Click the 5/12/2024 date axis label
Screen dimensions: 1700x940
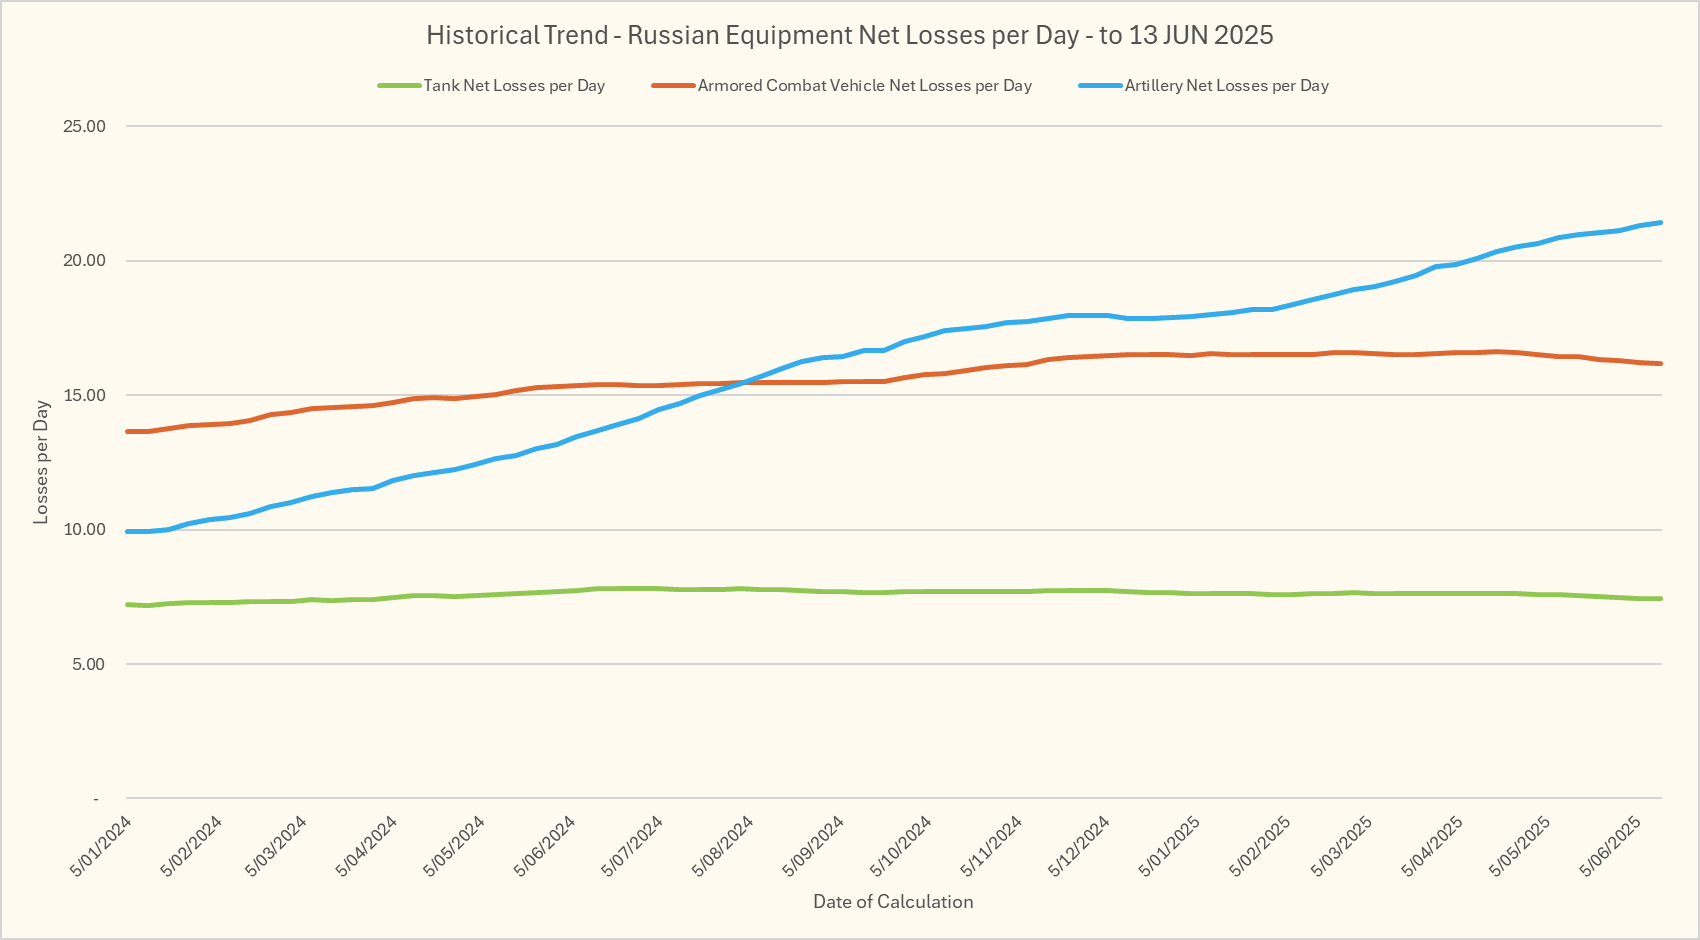pyautogui.click(x=1079, y=846)
